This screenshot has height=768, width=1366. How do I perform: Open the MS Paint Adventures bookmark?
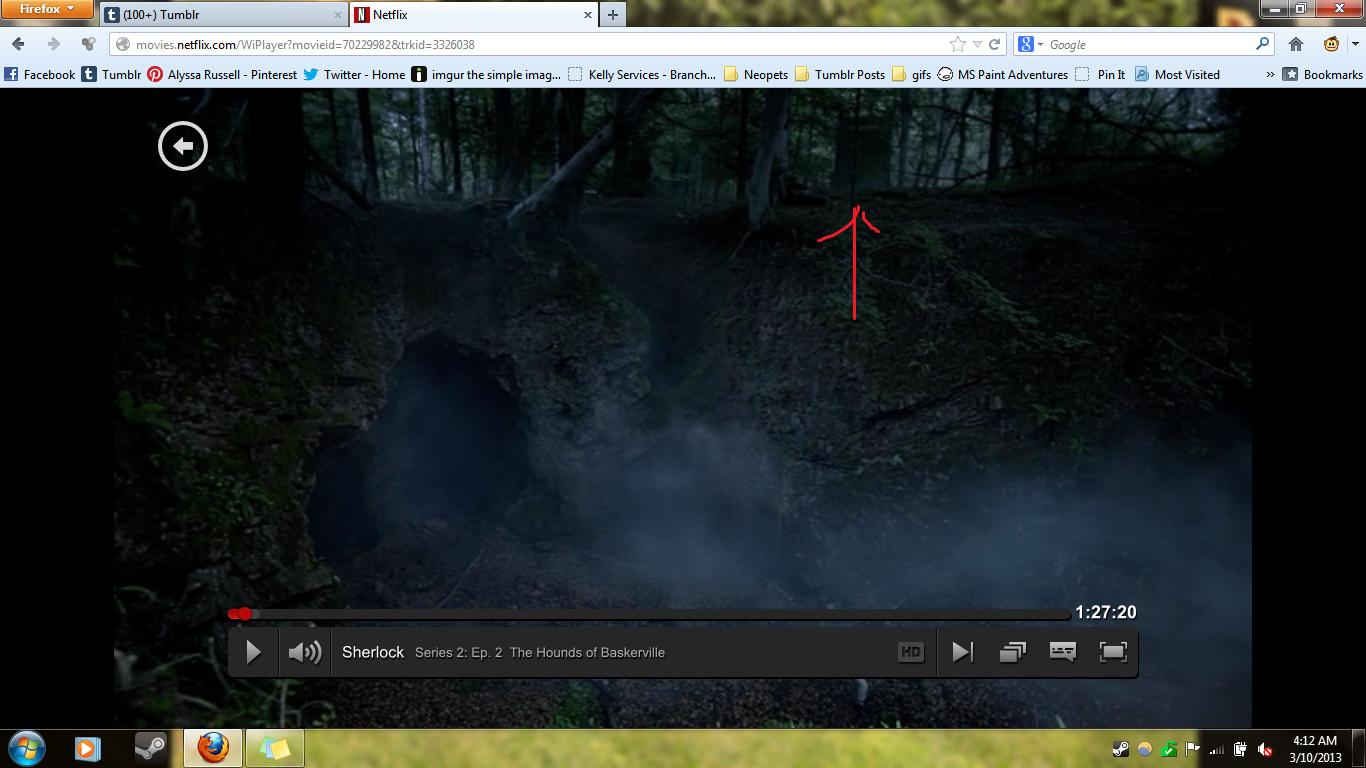click(1003, 74)
